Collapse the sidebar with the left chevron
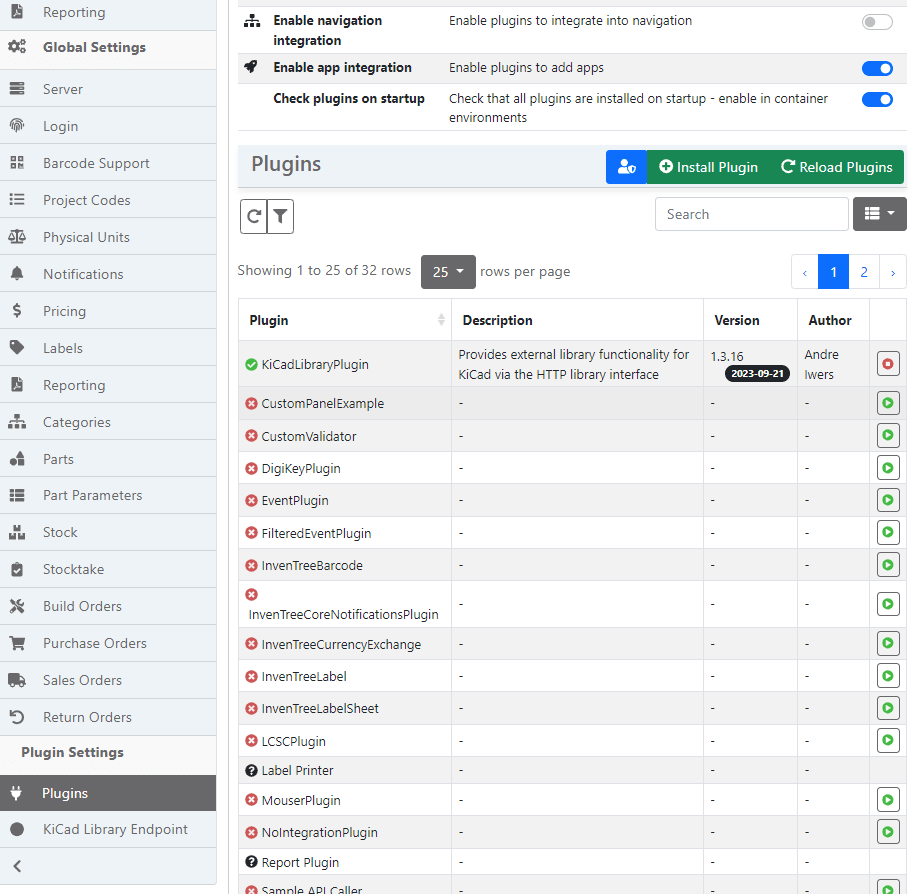Screen dimensions: 915x894 pos(18,866)
